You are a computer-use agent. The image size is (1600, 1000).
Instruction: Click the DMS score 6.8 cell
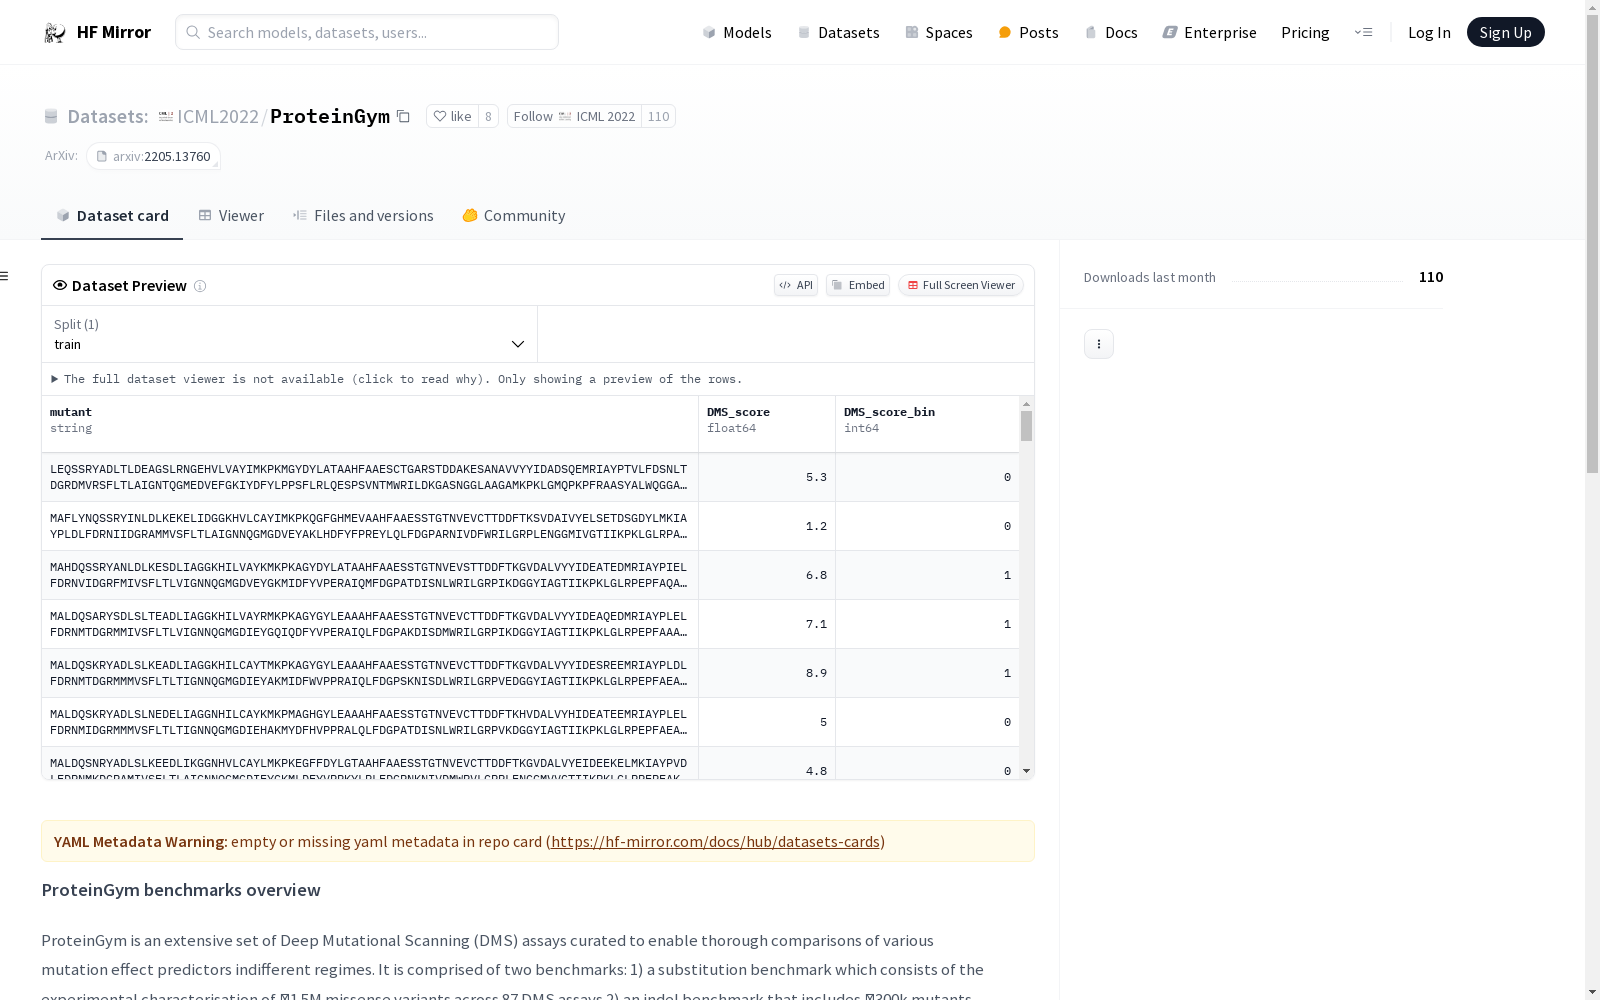point(767,575)
